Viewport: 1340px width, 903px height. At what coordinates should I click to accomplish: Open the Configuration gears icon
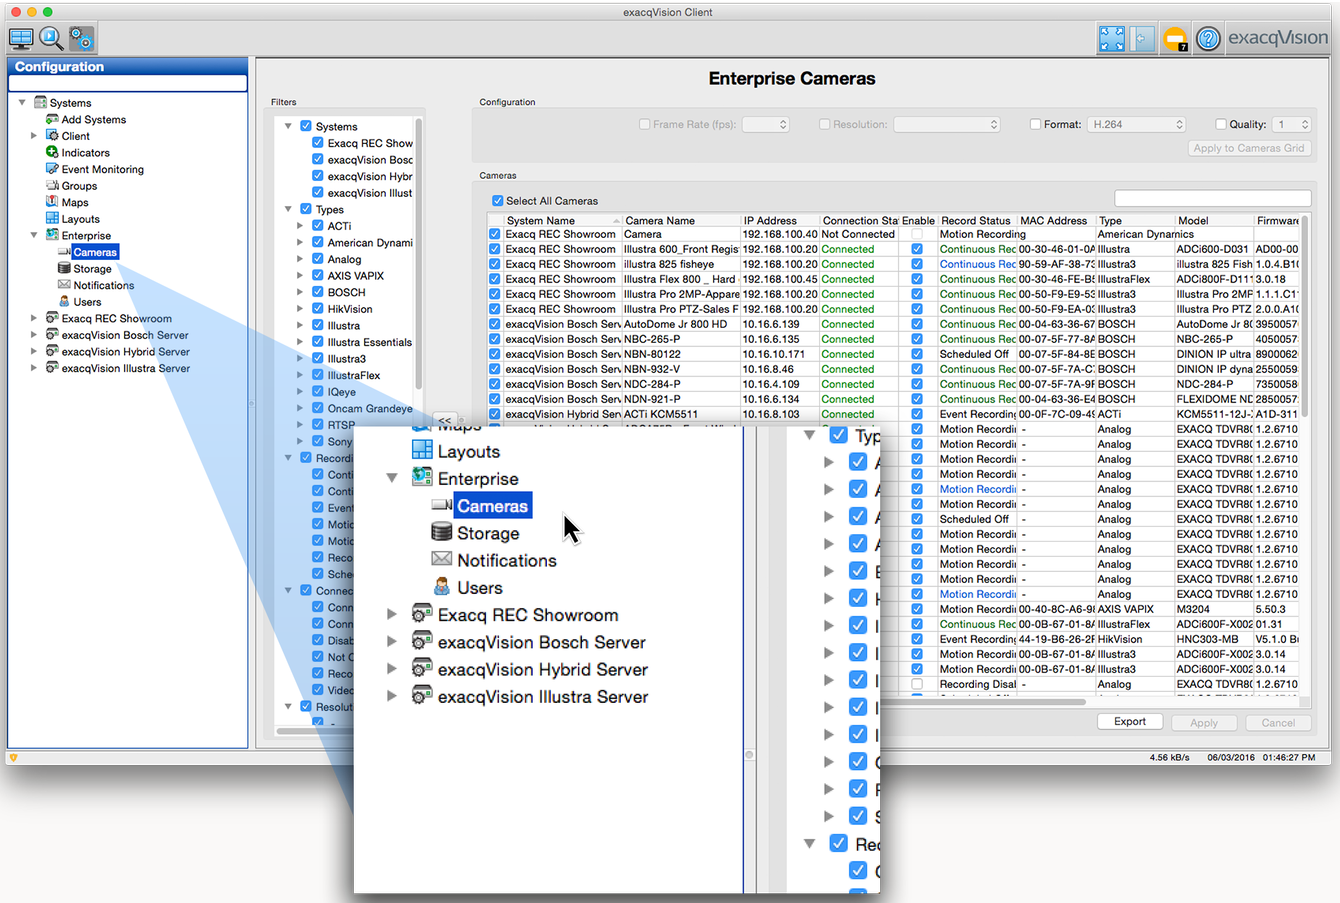pyautogui.click(x=81, y=39)
